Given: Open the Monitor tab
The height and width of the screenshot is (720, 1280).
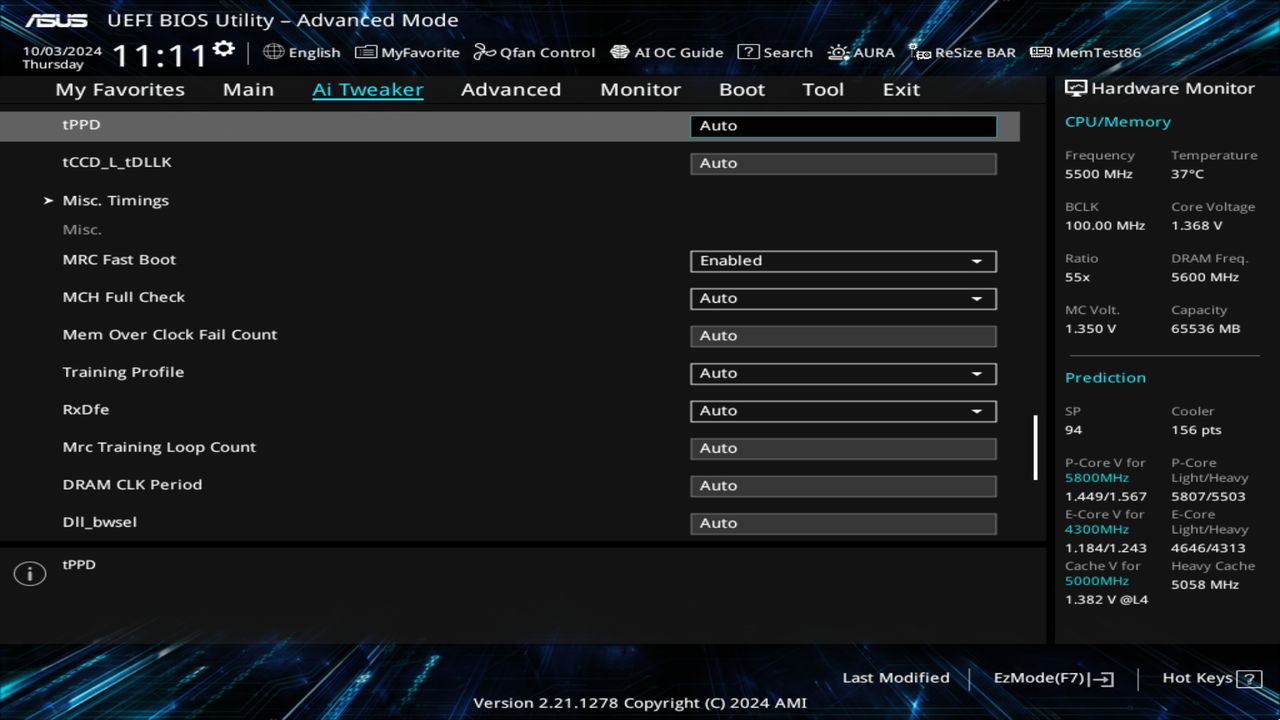Looking at the screenshot, I should pos(640,89).
